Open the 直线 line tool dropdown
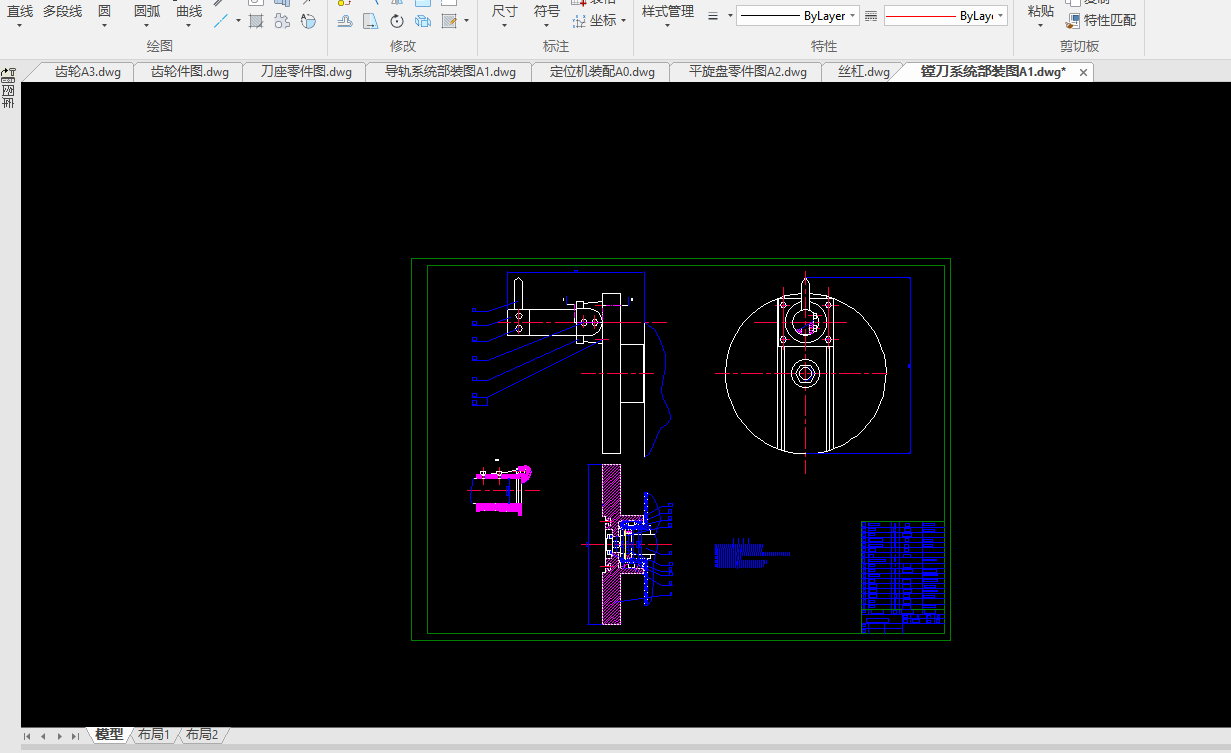1231x753 pixels. [x=20, y=26]
